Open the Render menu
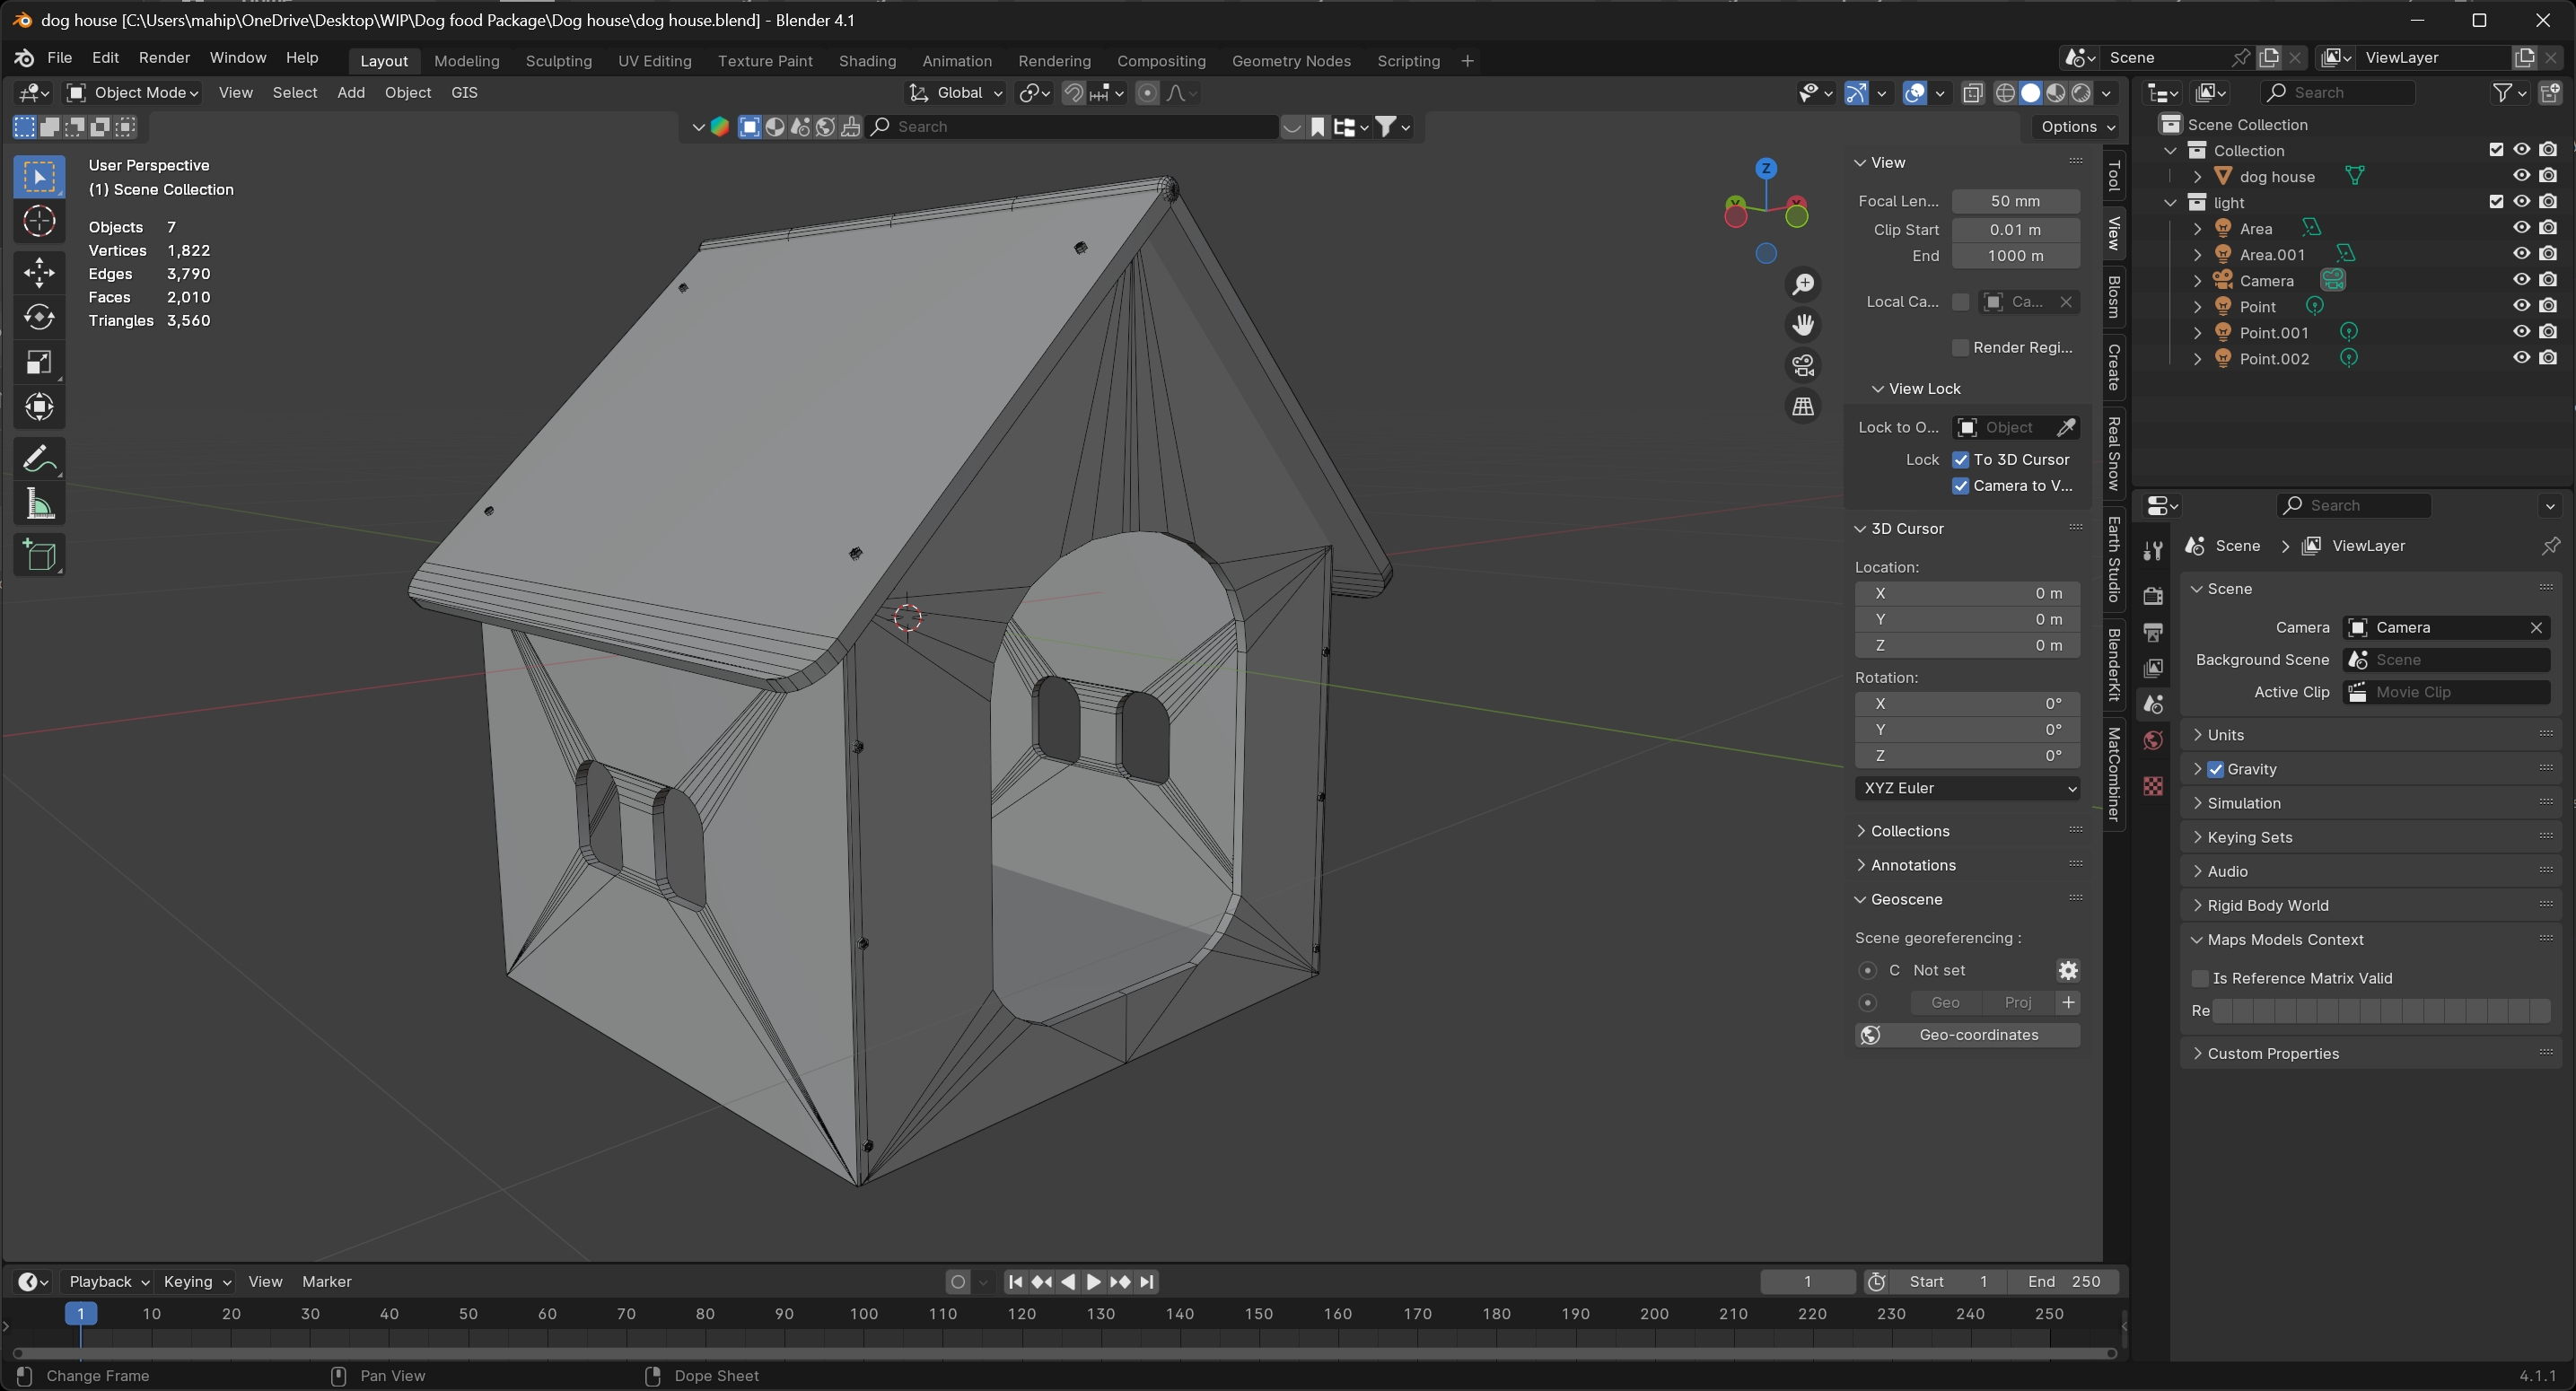This screenshot has width=2576, height=1391. pos(164,57)
